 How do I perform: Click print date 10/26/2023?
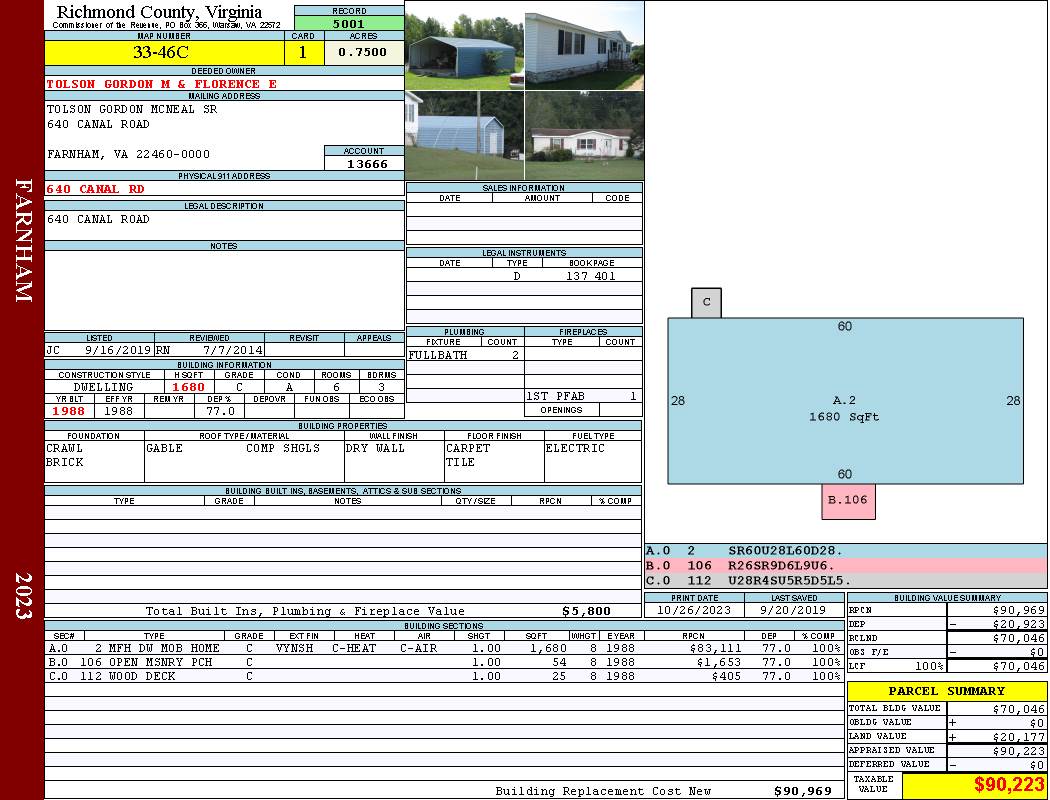pos(694,610)
